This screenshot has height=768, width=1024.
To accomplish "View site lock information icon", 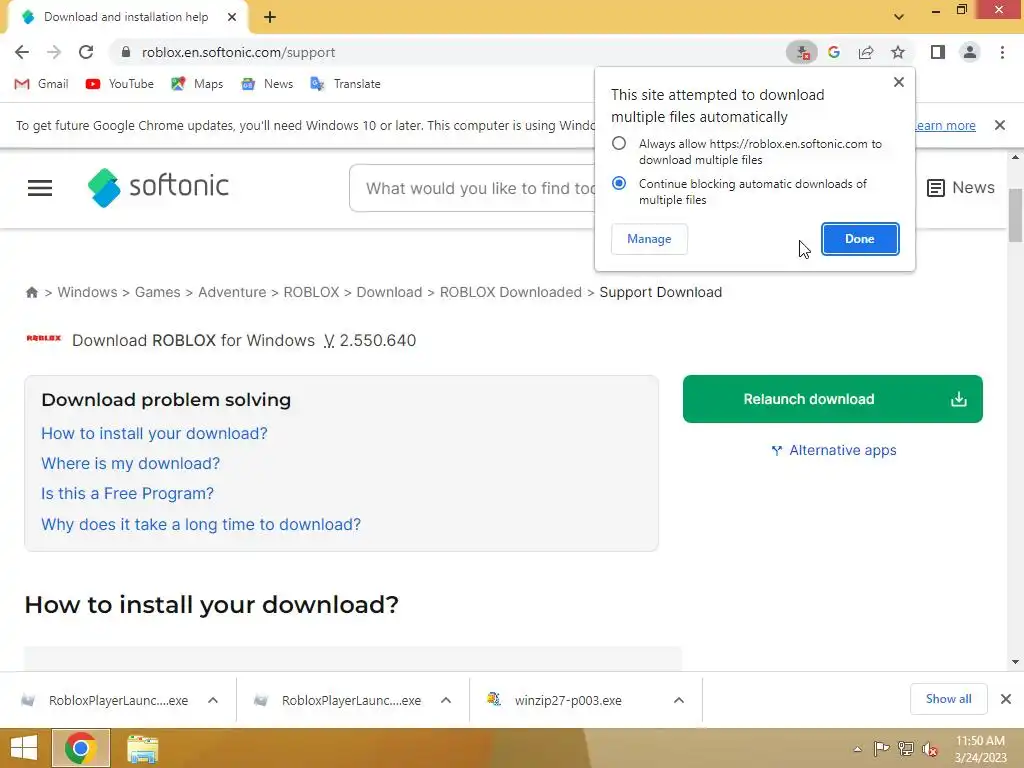I will (x=126, y=52).
